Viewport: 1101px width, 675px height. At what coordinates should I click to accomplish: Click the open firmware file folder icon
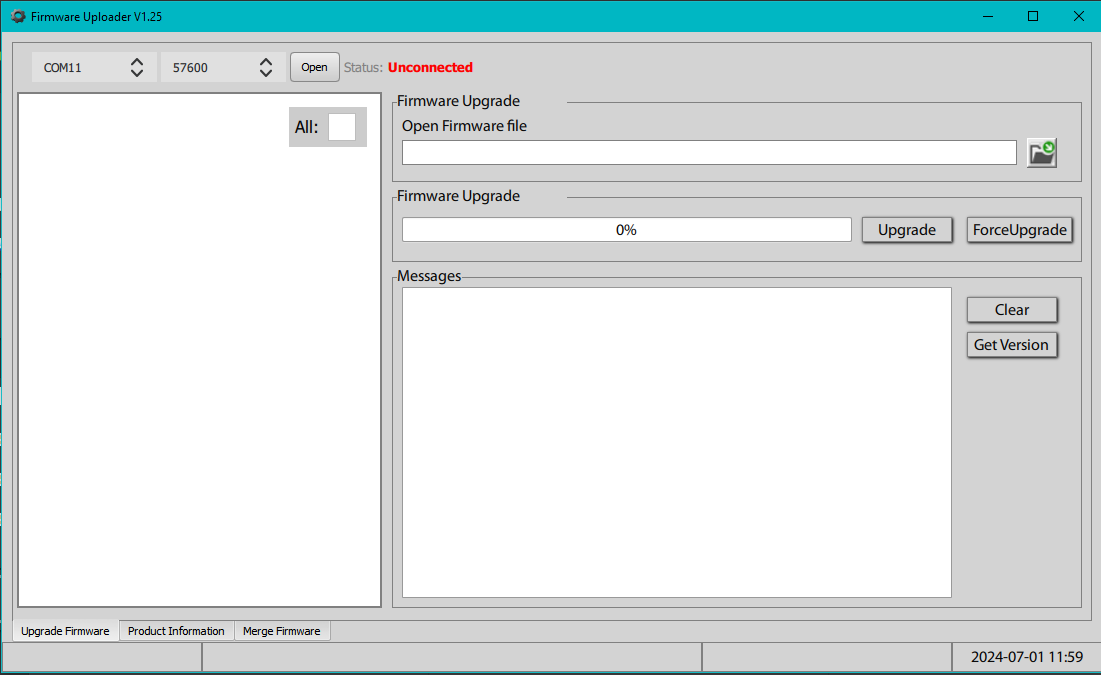pos(1041,152)
